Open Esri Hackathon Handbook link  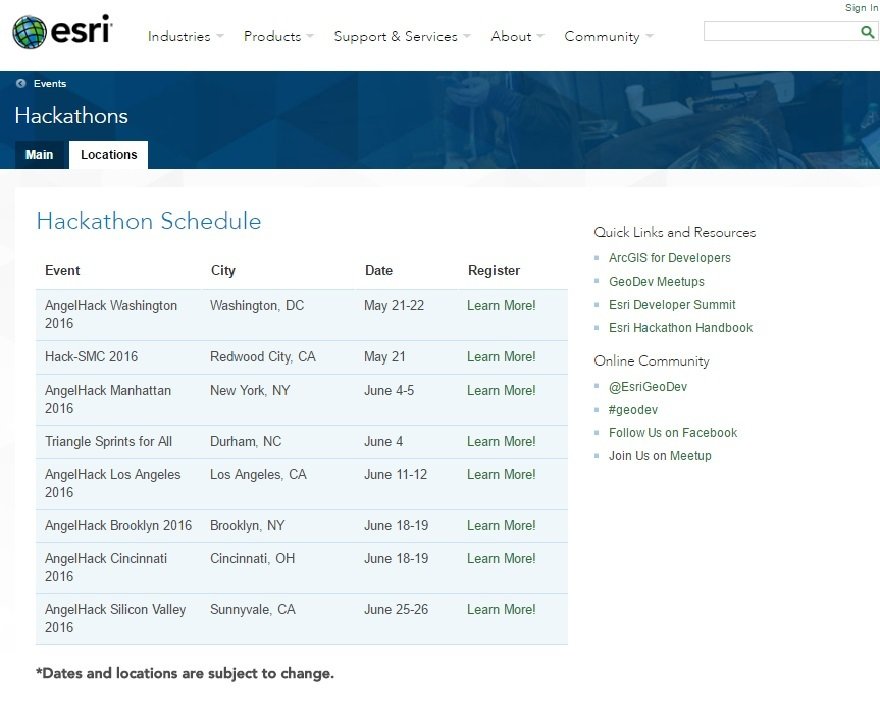tap(681, 328)
